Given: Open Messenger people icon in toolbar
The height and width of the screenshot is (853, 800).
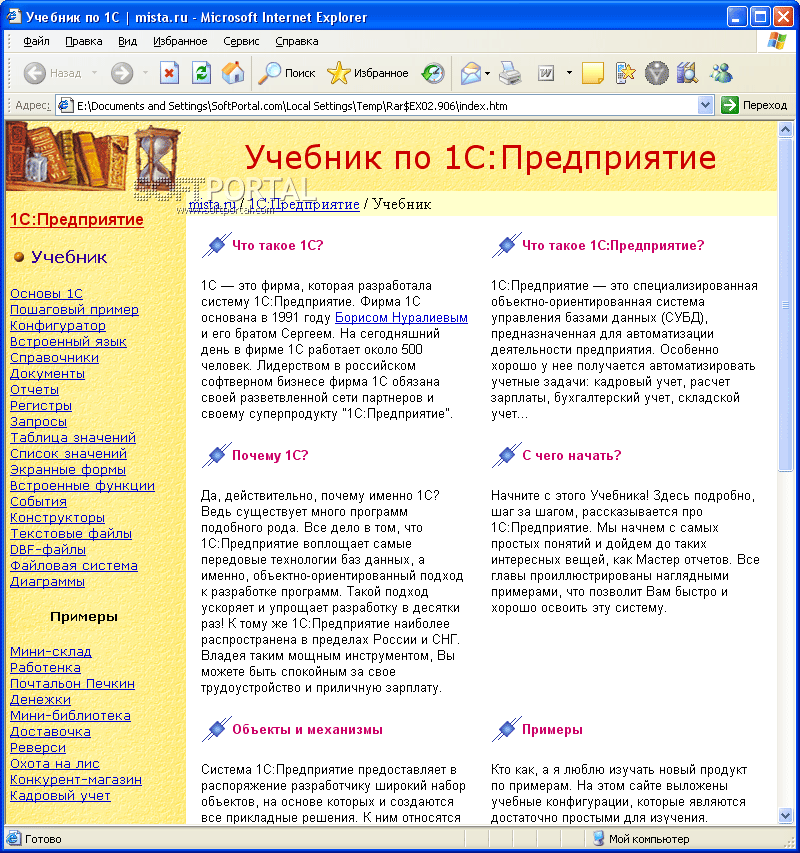Looking at the screenshot, I should tap(721, 73).
